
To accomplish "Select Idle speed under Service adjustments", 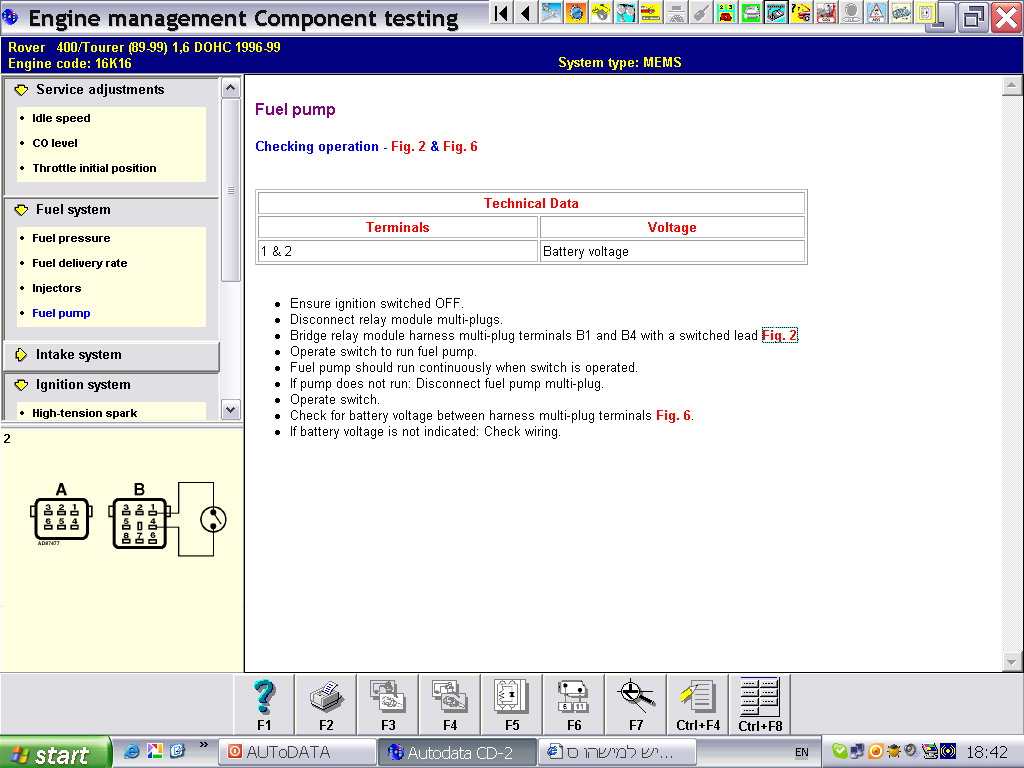I will [x=61, y=118].
